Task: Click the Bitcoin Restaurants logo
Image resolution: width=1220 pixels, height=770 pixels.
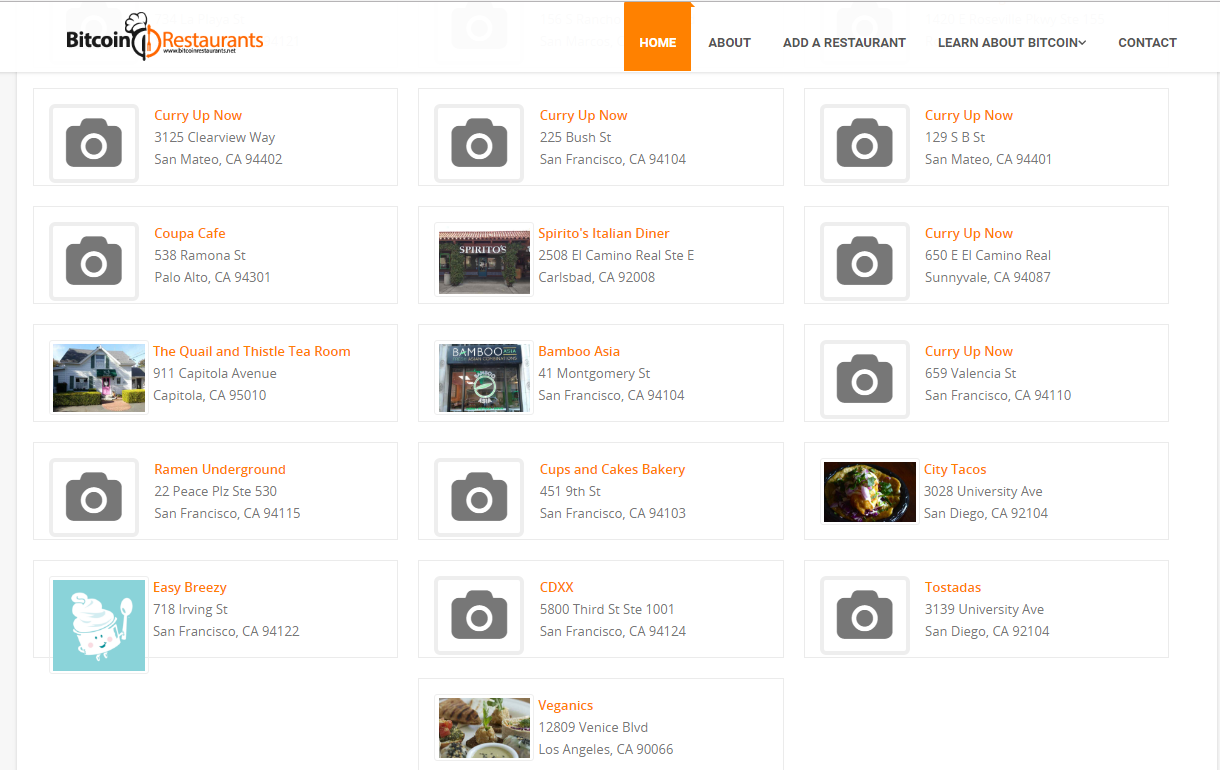Action: (x=165, y=37)
